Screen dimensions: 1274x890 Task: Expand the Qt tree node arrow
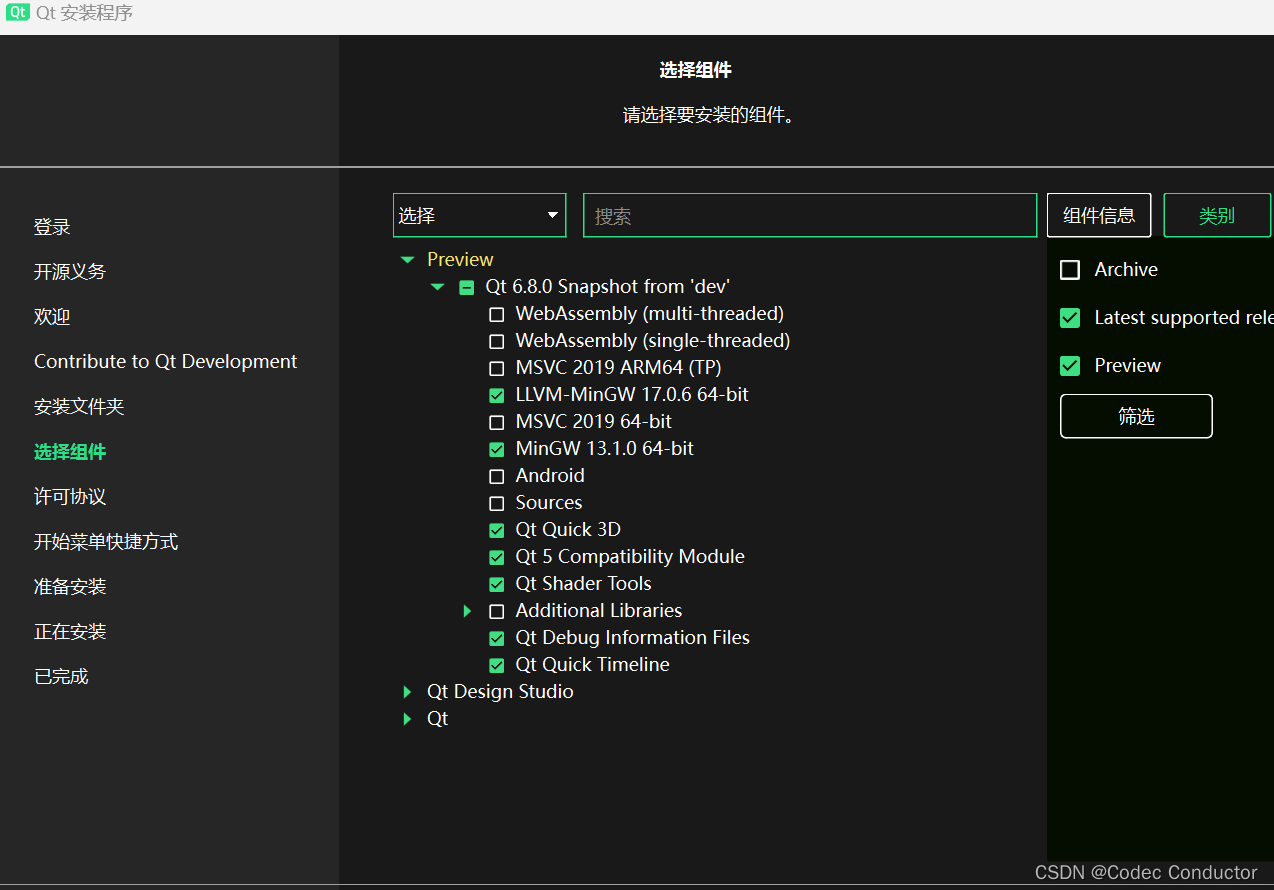[x=407, y=719]
